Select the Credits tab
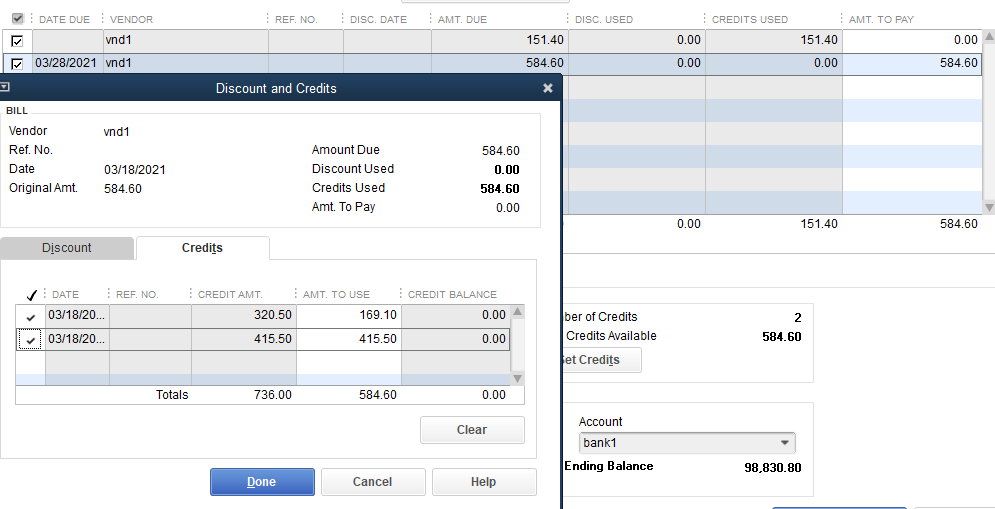This screenshot has width=995, height=509. pyautogui.click(x=202, y=248)
